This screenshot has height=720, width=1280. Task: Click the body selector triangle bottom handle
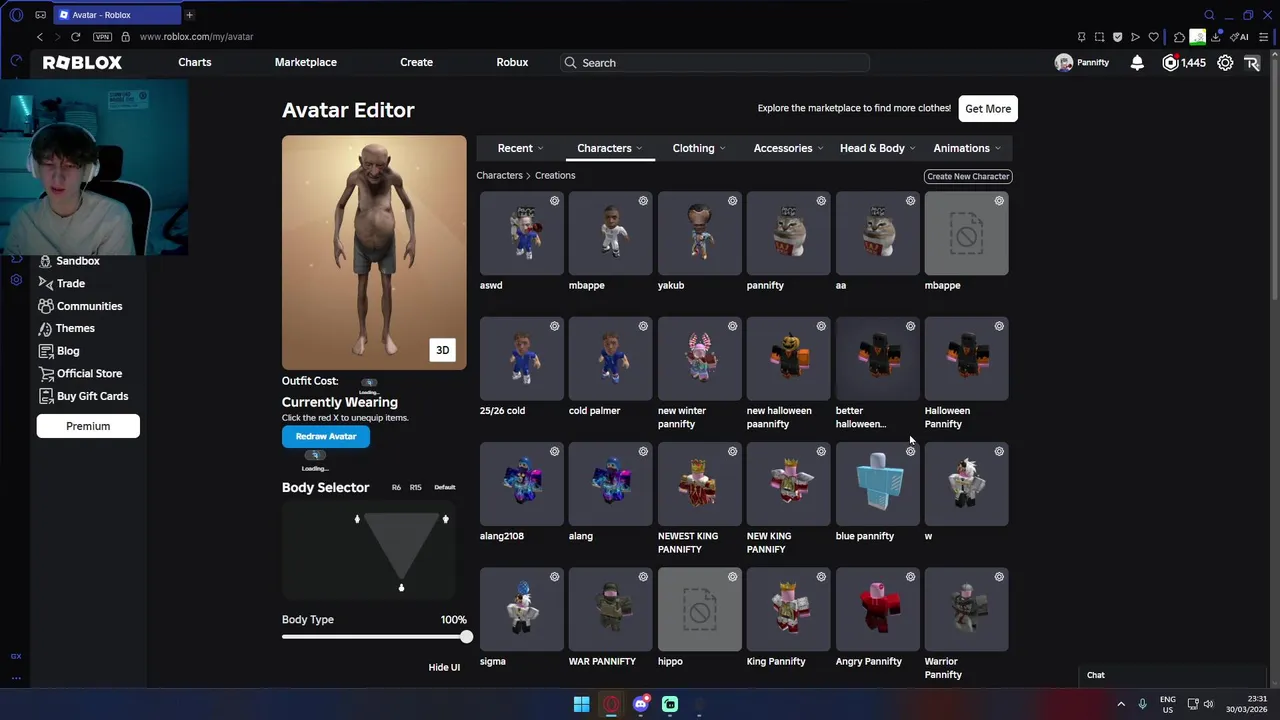[401, 587]
